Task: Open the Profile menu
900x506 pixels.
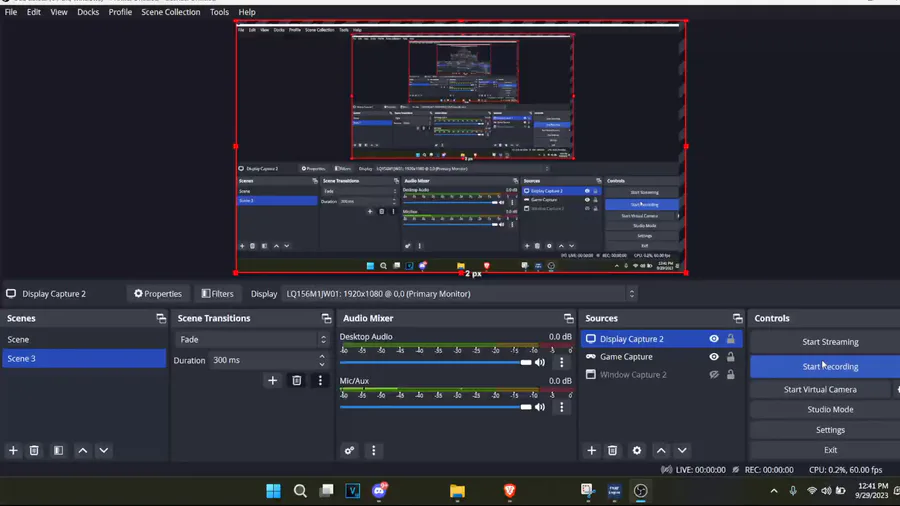Action: (120, 12)
